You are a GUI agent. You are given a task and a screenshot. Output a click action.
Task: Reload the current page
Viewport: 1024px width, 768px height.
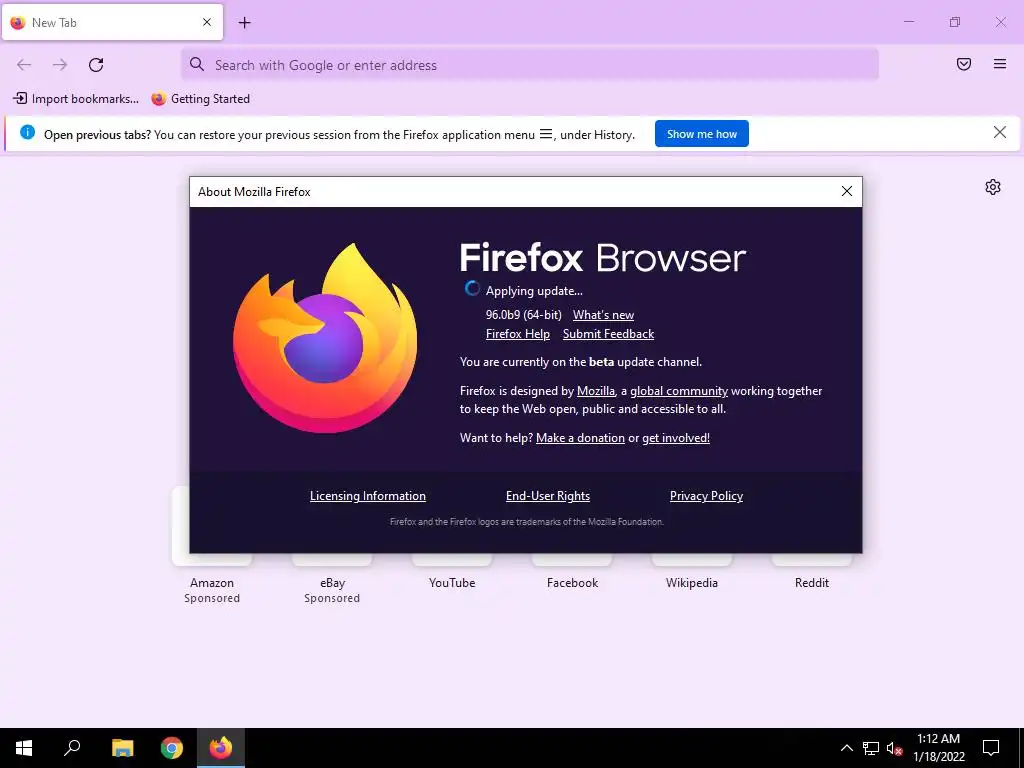click(x=96, y=65)
